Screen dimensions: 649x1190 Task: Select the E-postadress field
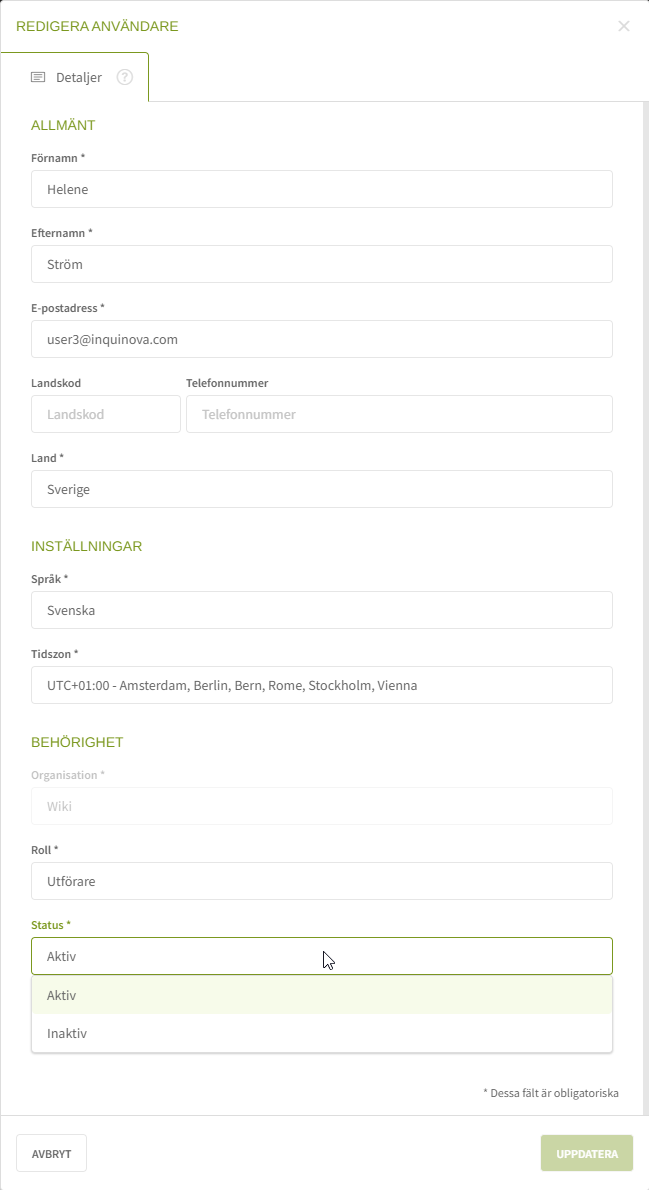pos(322,339)
